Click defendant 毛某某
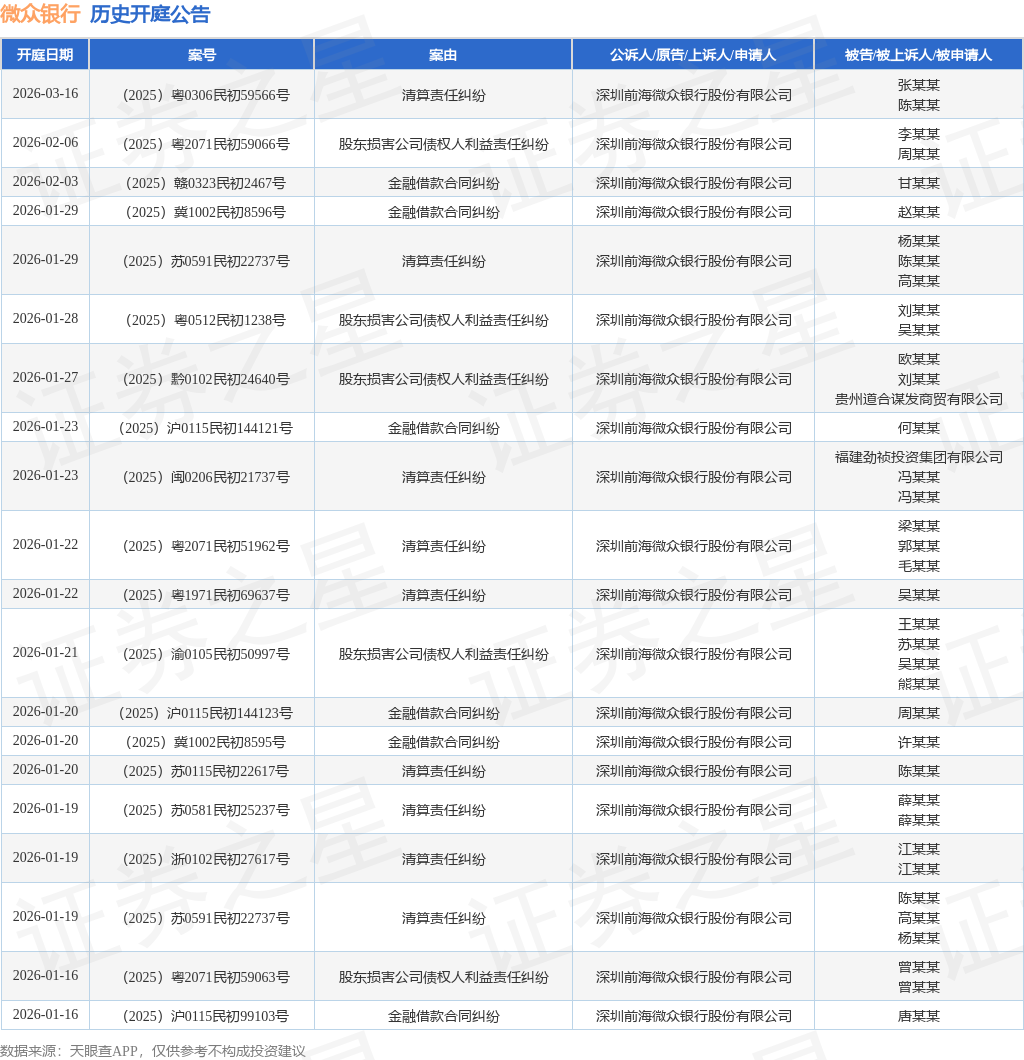This screenshot has height=1060, width=1024. point(919,566)
